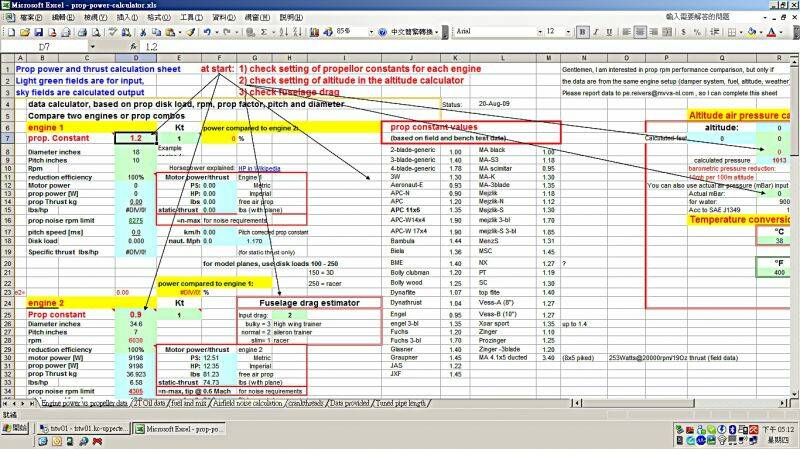Align text right icon
800x449 pixels.
(654, 32)
